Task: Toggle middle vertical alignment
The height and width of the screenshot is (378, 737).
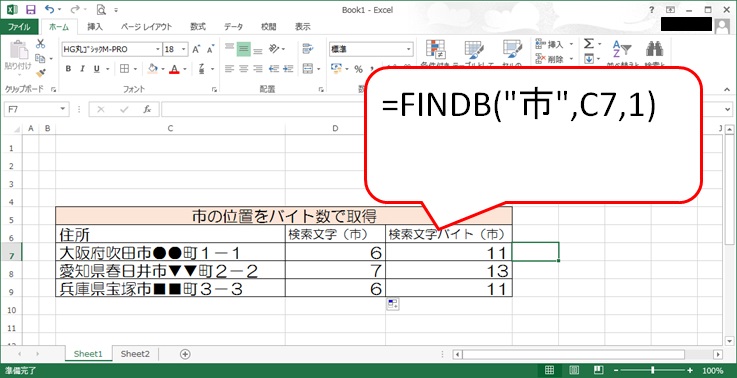Action: pyautogui.click(x=243, y=49)
